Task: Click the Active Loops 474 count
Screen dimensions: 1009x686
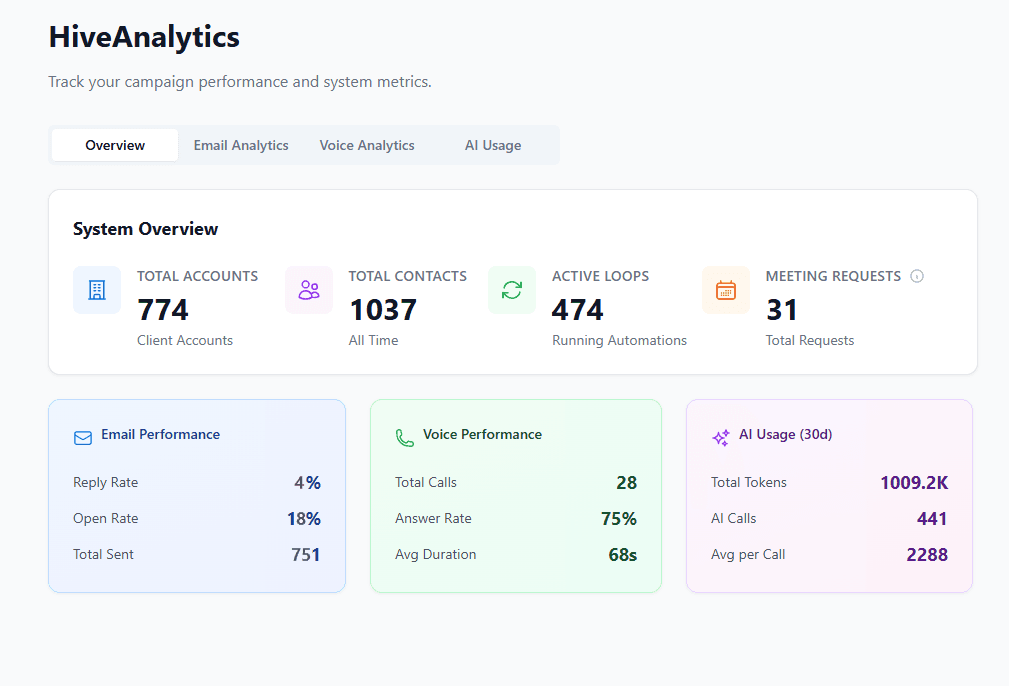Action: (578, 309)
